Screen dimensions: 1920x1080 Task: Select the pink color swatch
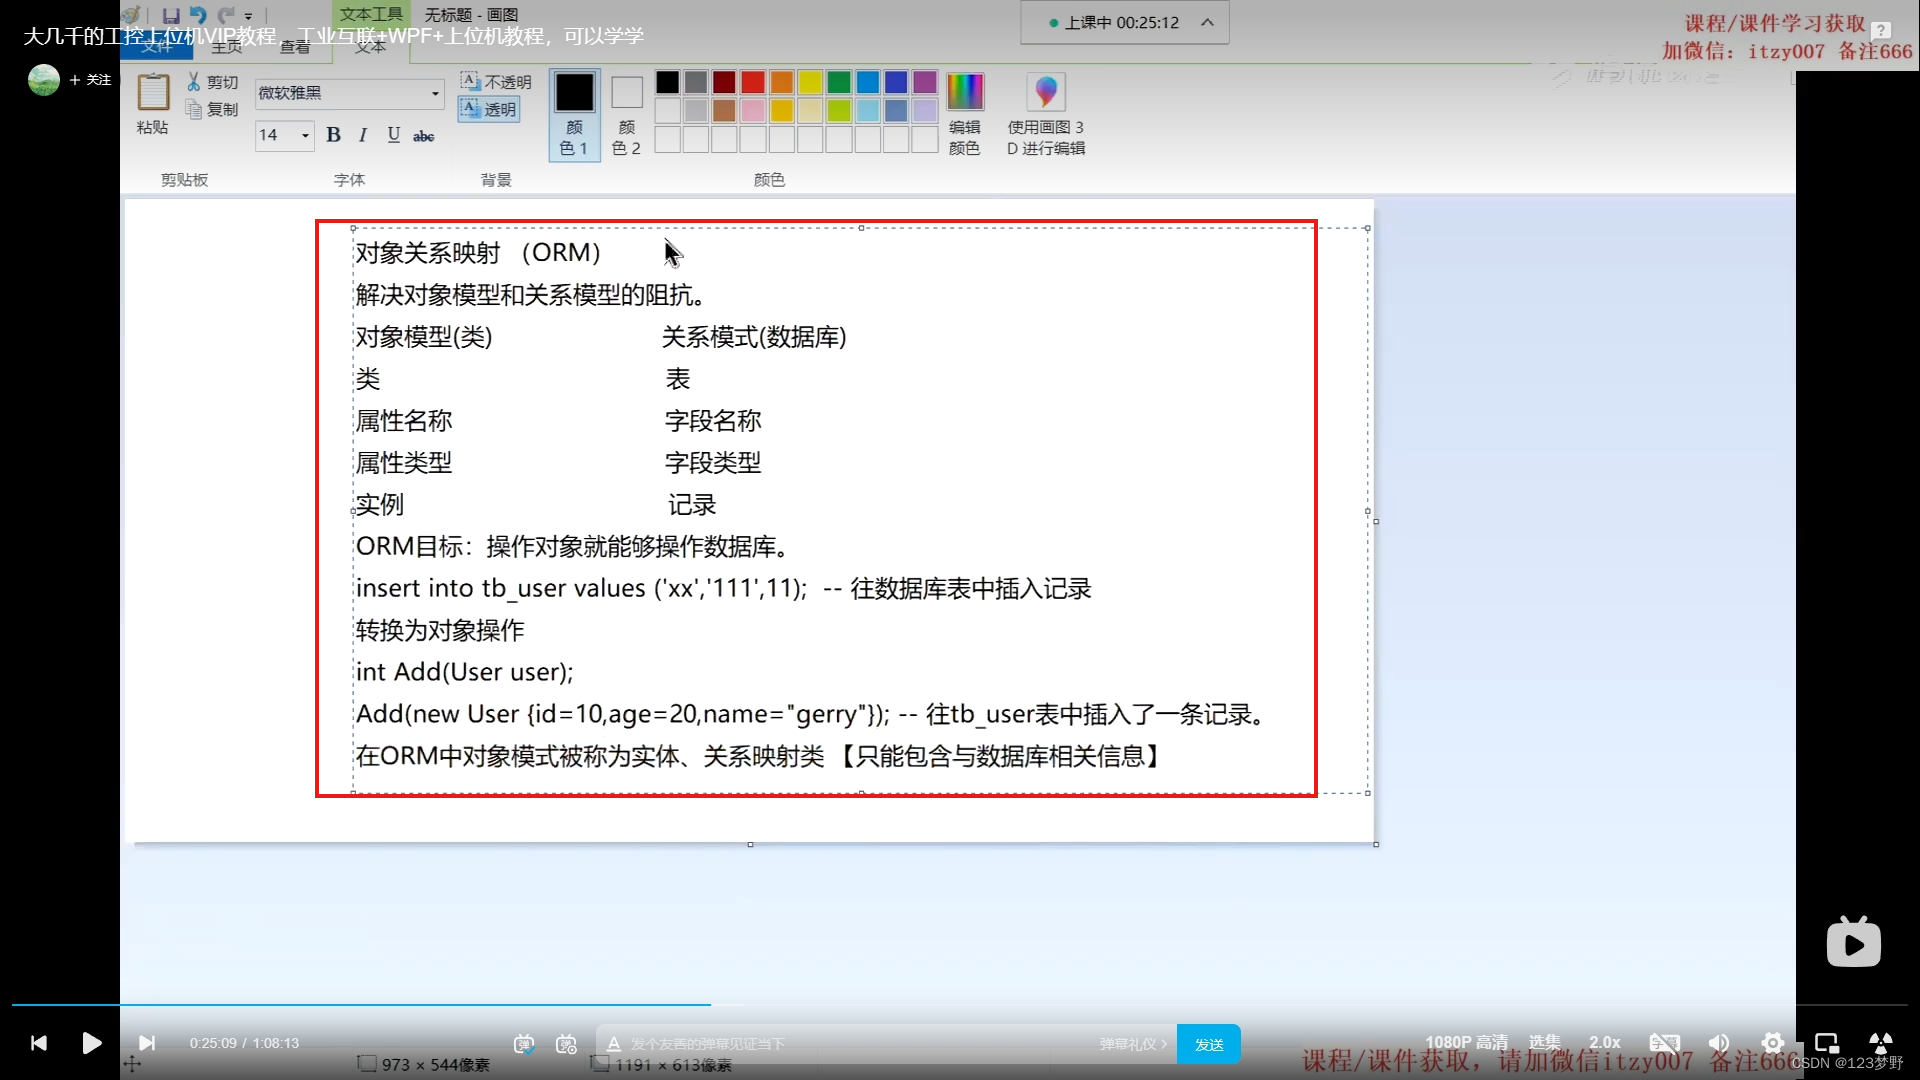753,110
